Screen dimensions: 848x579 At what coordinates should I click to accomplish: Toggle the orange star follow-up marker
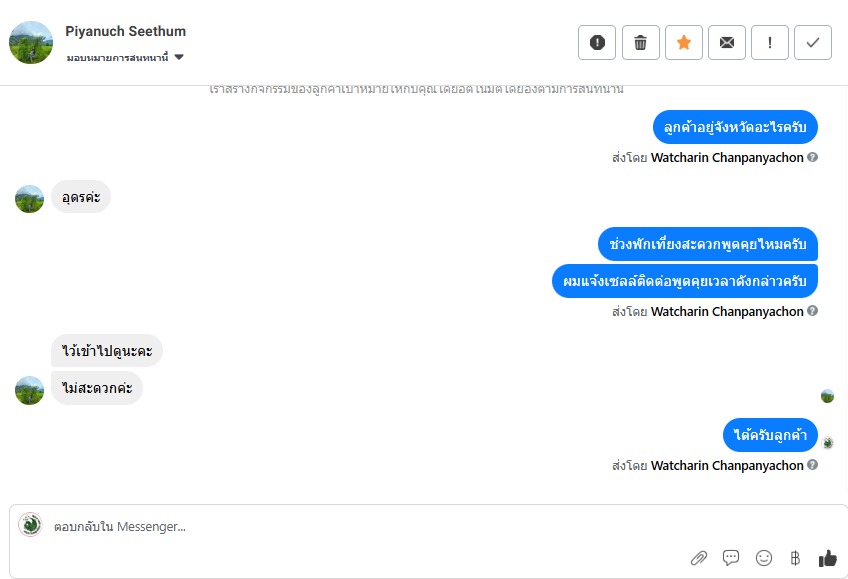pos(684,42)
